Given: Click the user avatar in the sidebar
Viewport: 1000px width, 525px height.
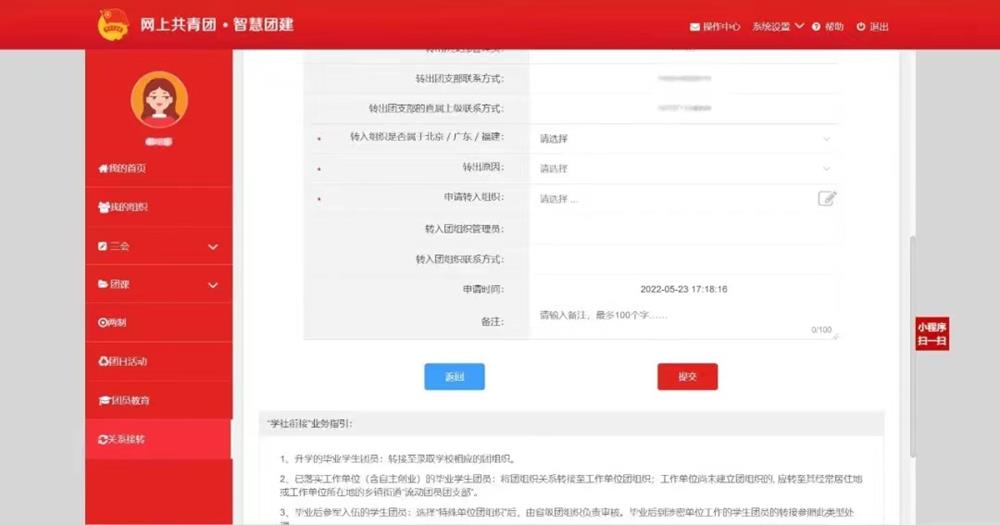Looking at the screenshot, I should pos(159,99).
